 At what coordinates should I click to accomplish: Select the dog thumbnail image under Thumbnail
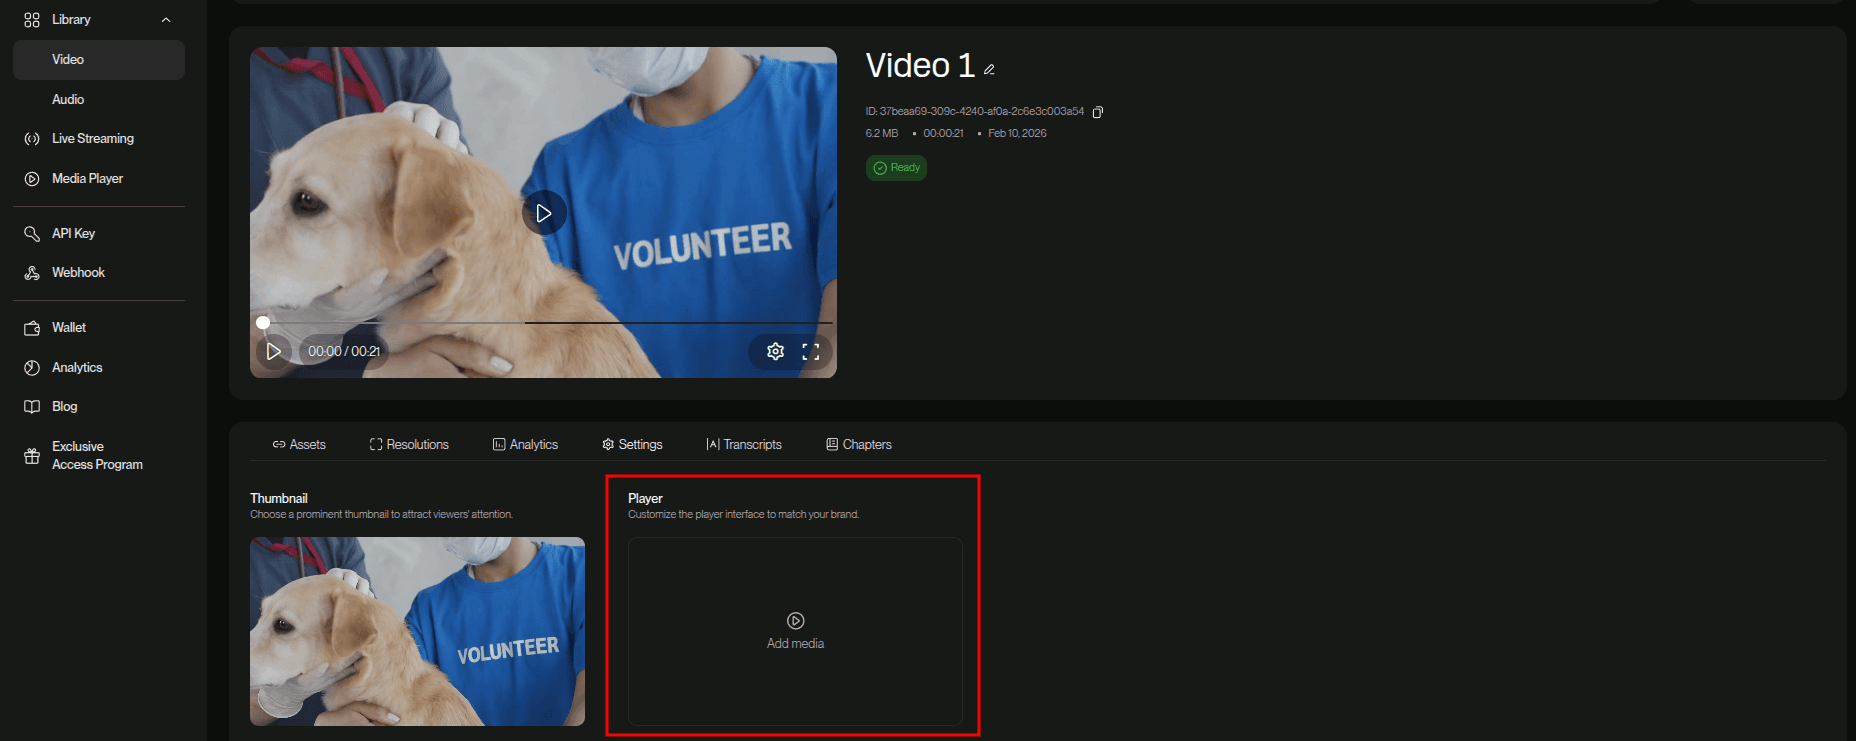click(x=417, y=631)
